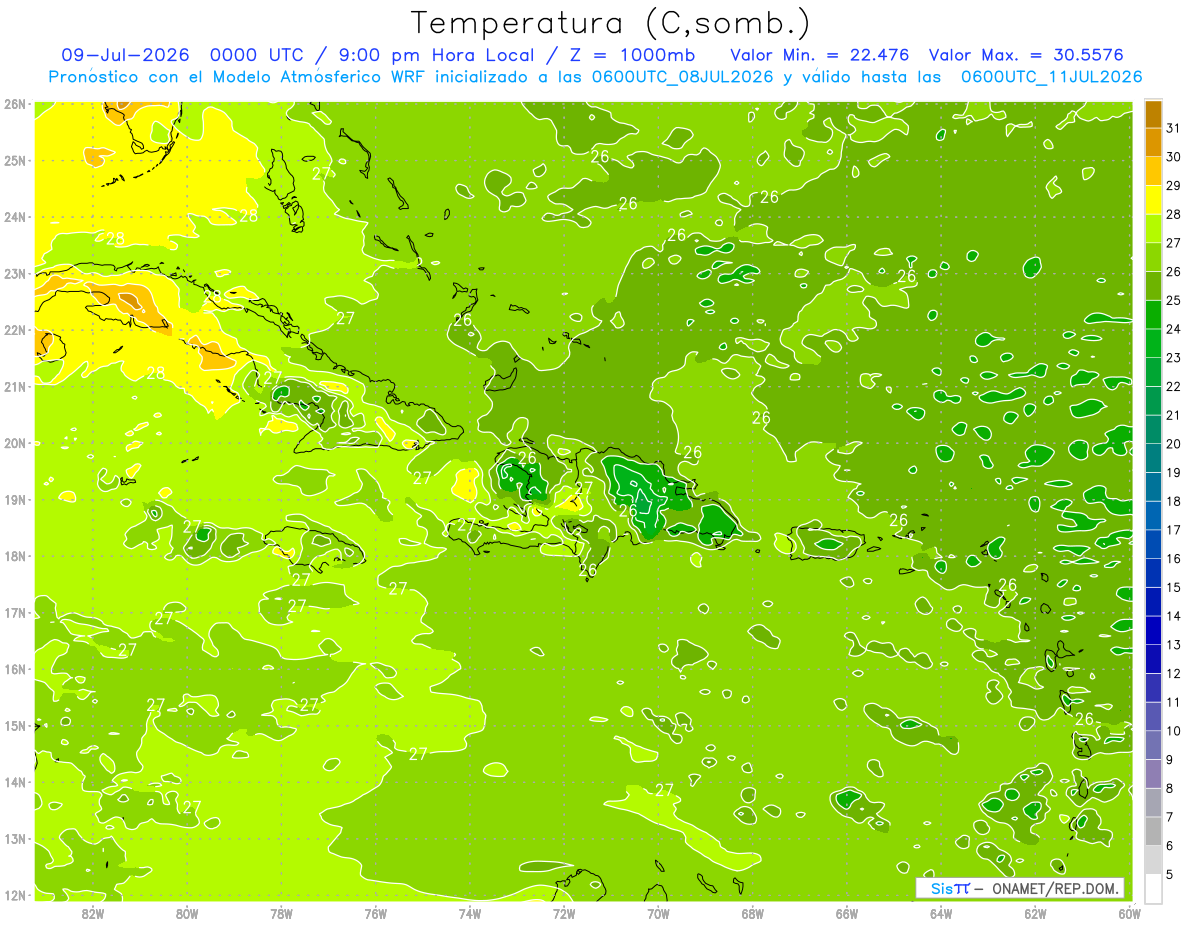The height and width of the screenshot is (927, 1200).
Task: Click gray color bar swatch between 6 and 7
Action: coord(1153,830)
